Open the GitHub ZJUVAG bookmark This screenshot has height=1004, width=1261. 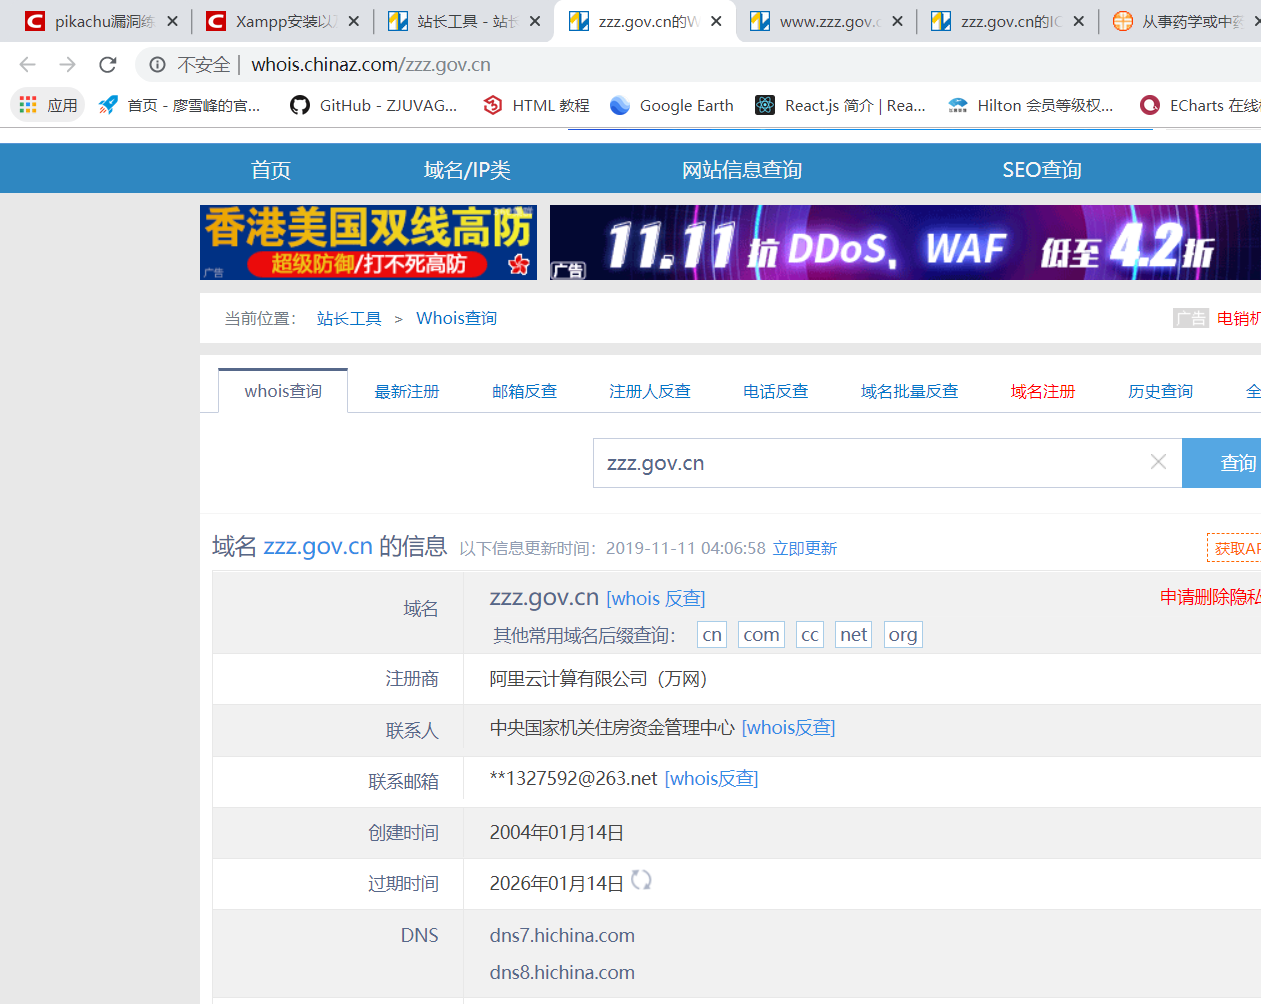[x=373, y=105]
